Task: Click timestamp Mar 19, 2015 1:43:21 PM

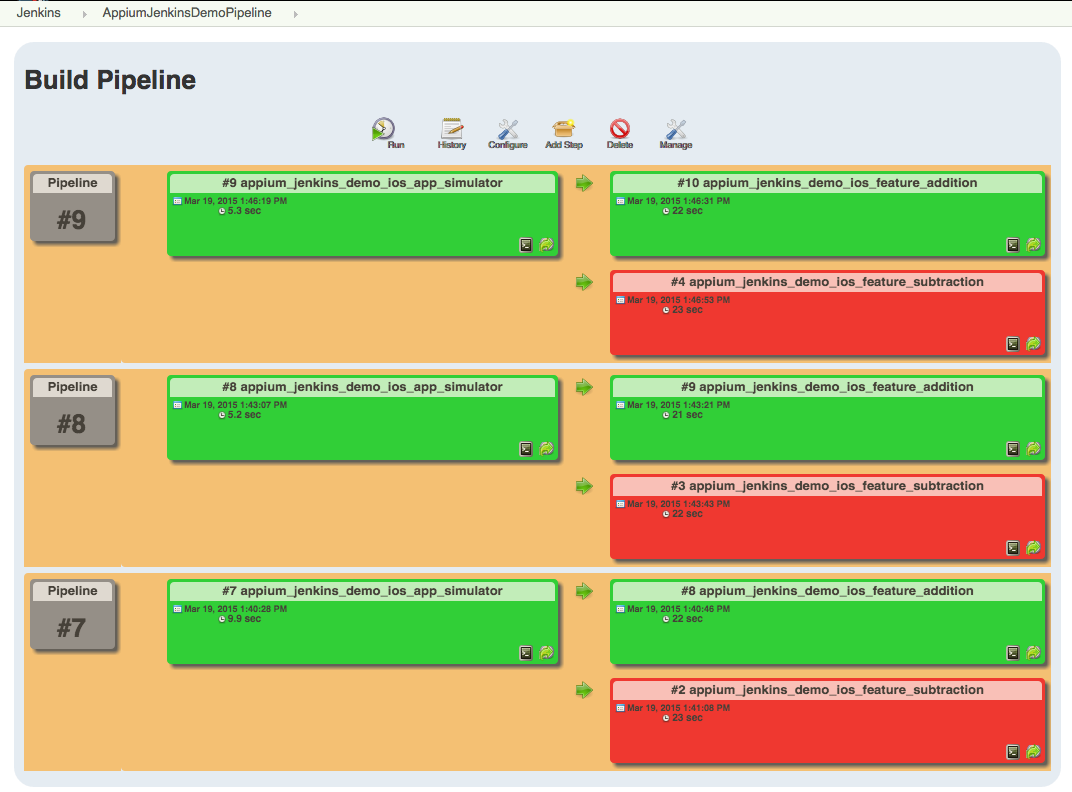Action: tap(678, 405)
